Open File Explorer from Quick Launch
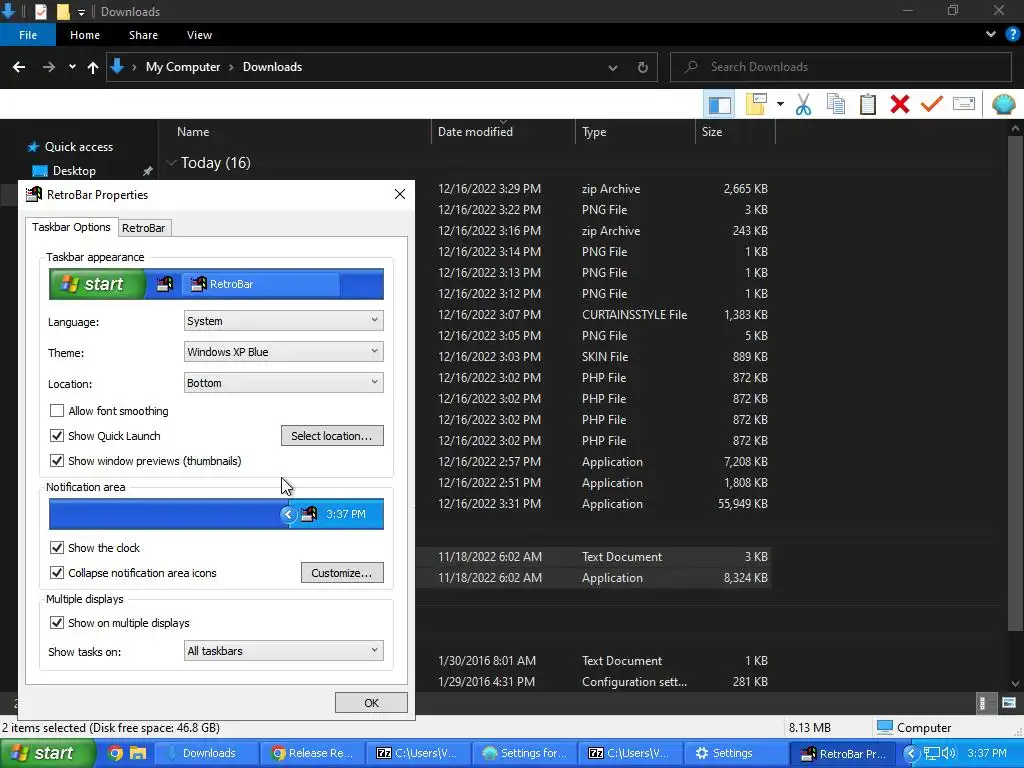 [x=138, y=753]
